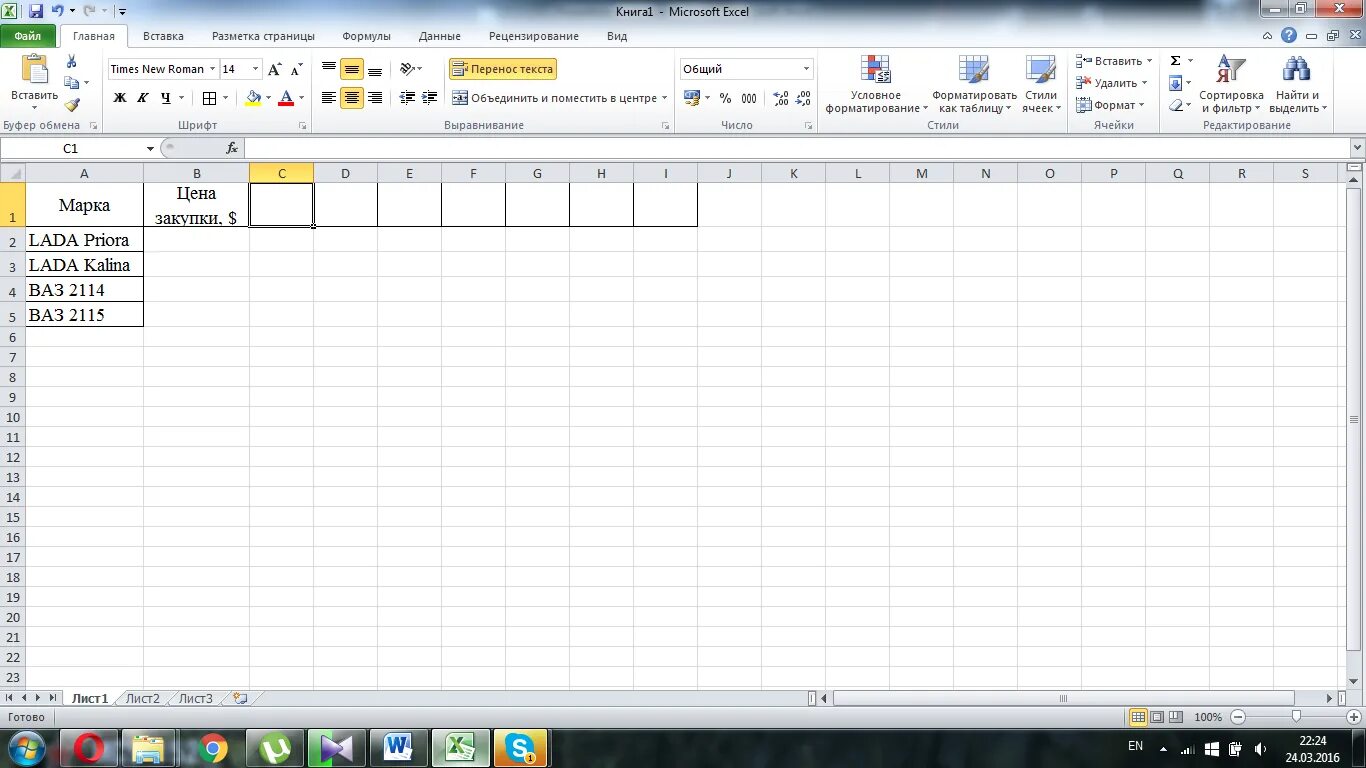Image resolution: width=1366 pixels, height=768 pixels.
Task: Click the insert new sheet tab icon
Action: 240,698
